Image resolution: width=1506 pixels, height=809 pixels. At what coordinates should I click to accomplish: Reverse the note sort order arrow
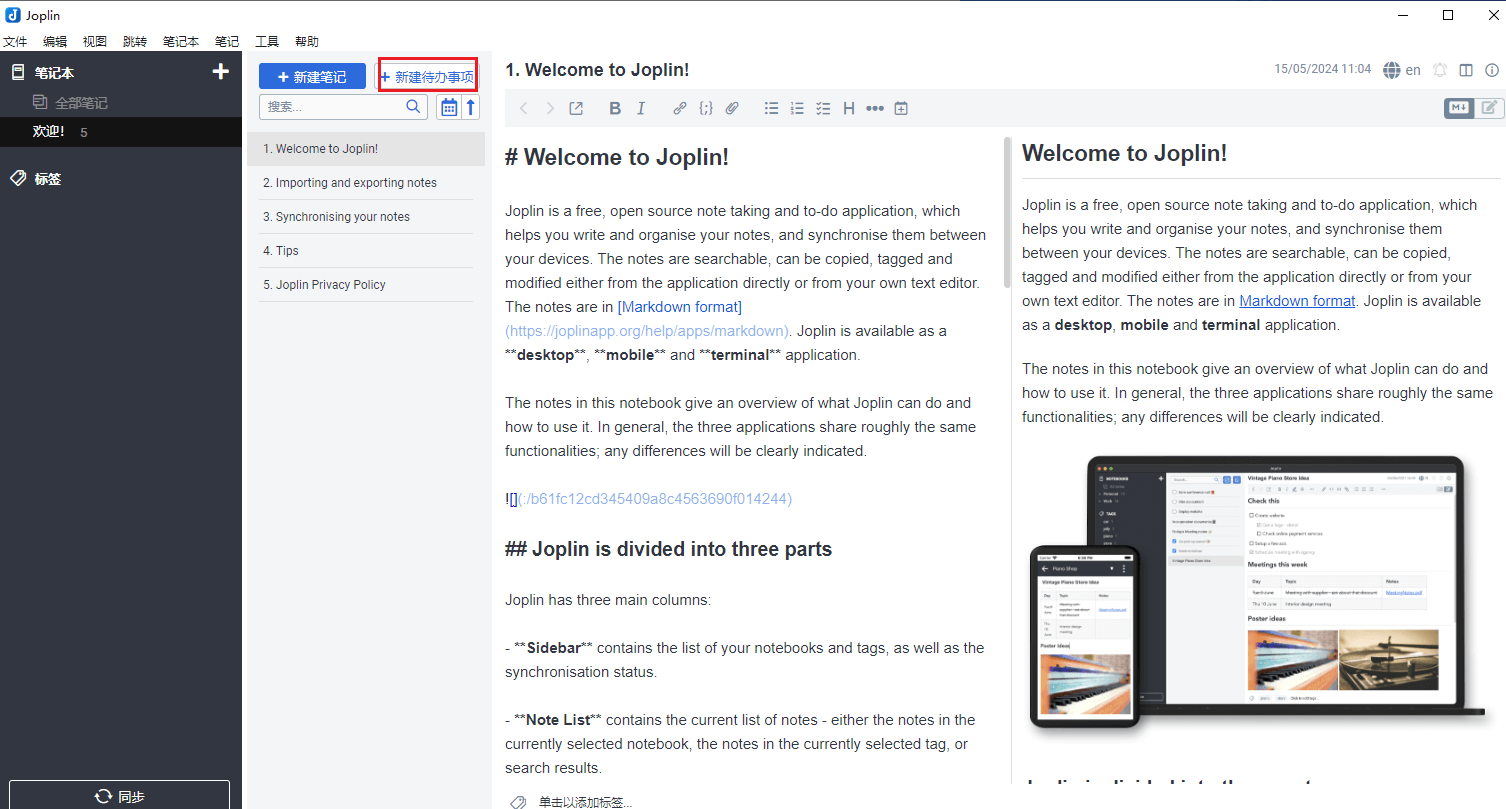(471, 107)
